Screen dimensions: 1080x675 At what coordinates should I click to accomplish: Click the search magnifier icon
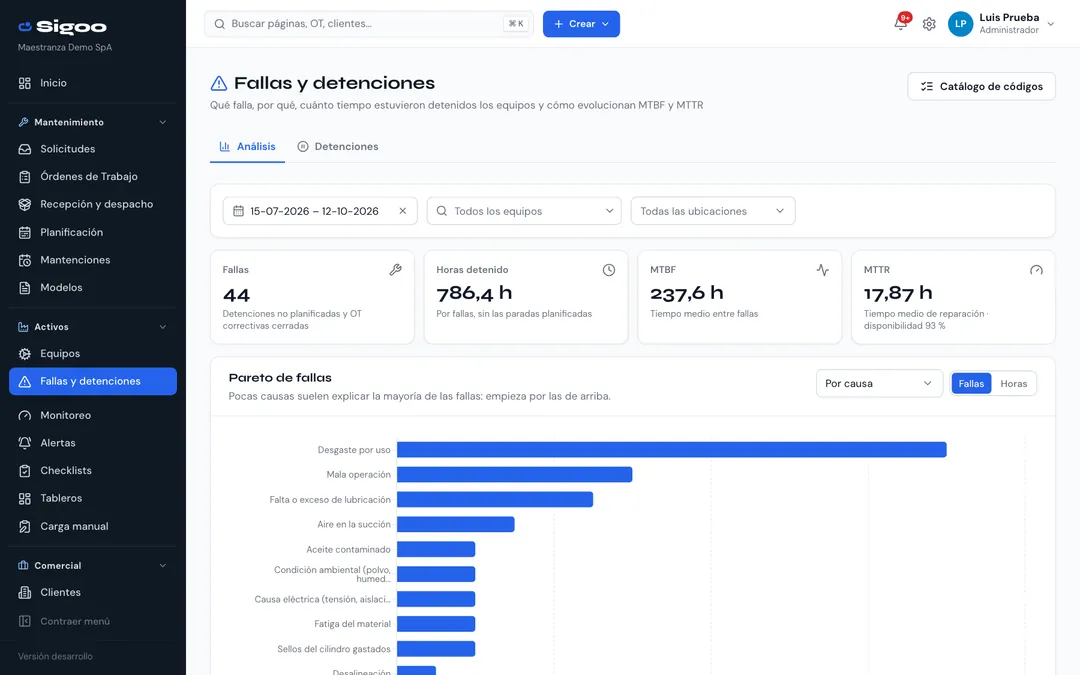pos(220,24)
